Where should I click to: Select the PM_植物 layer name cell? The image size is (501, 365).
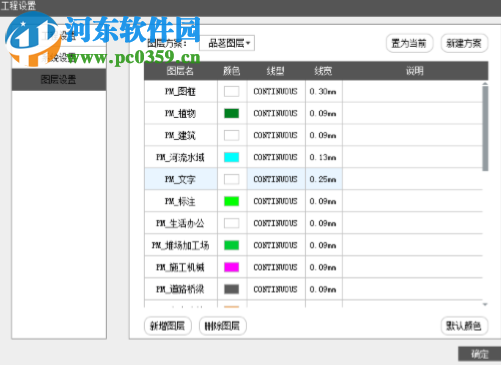click(x=181, y=113)
